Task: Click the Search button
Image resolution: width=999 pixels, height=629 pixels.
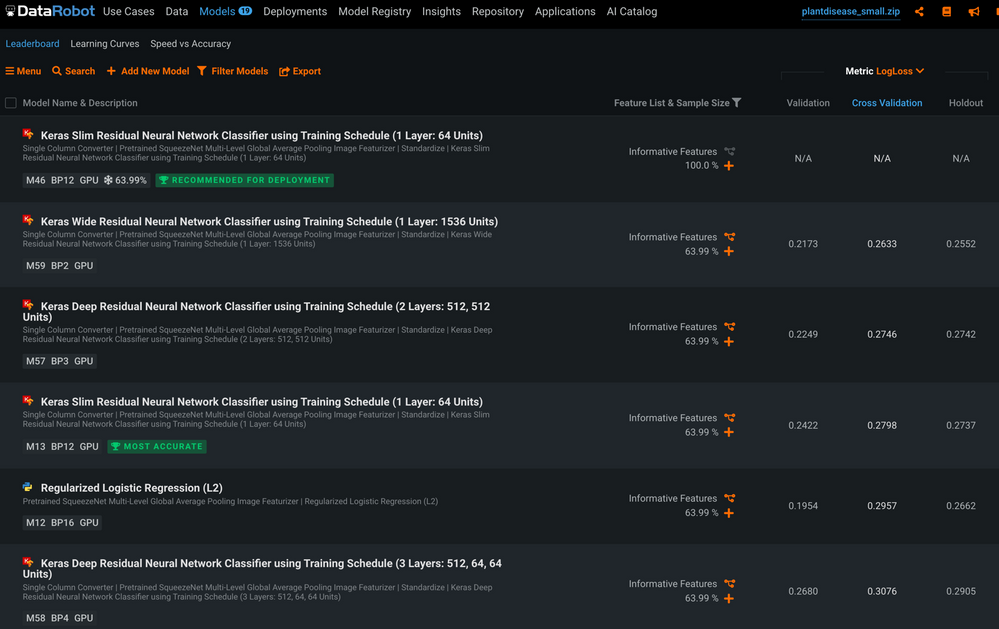Action: pos(73,71)
